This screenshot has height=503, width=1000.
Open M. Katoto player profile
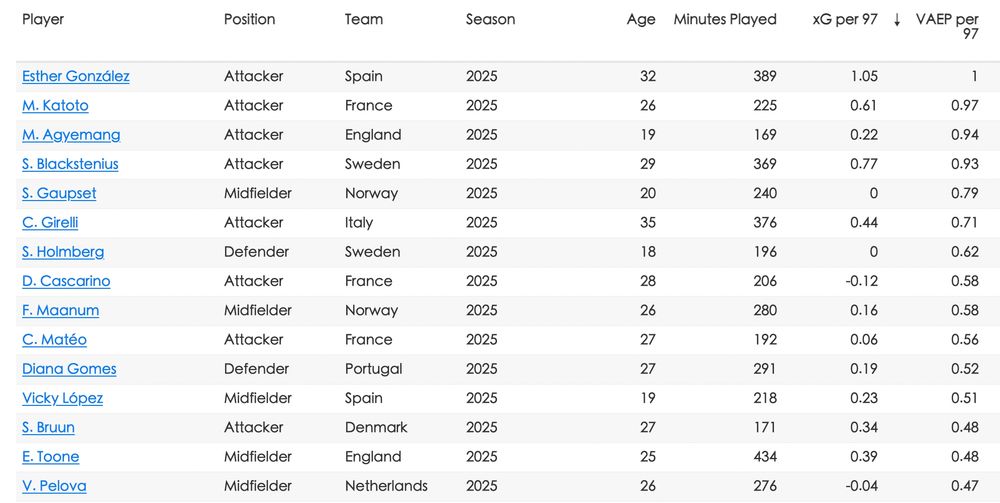point(55,106)
